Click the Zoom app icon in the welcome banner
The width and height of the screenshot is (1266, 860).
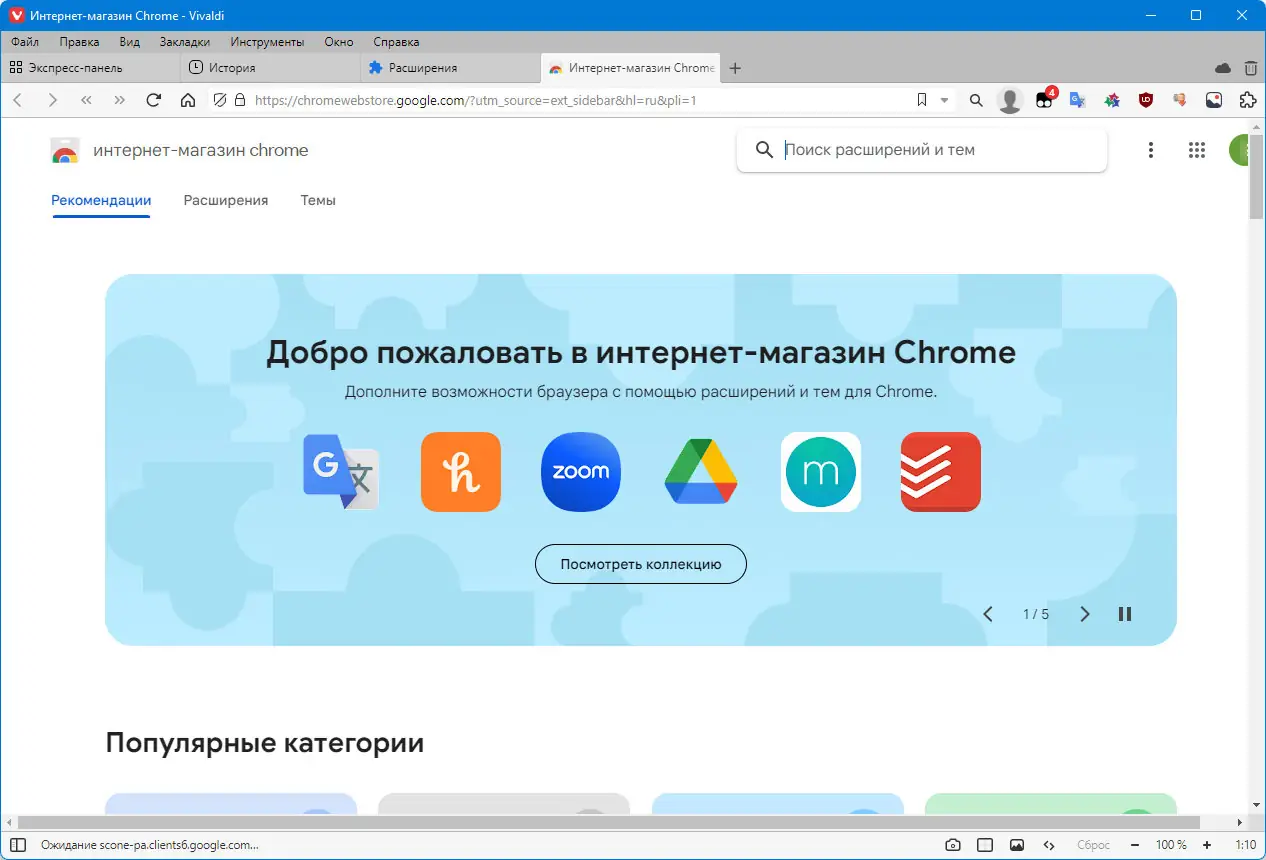coord(581,472)
